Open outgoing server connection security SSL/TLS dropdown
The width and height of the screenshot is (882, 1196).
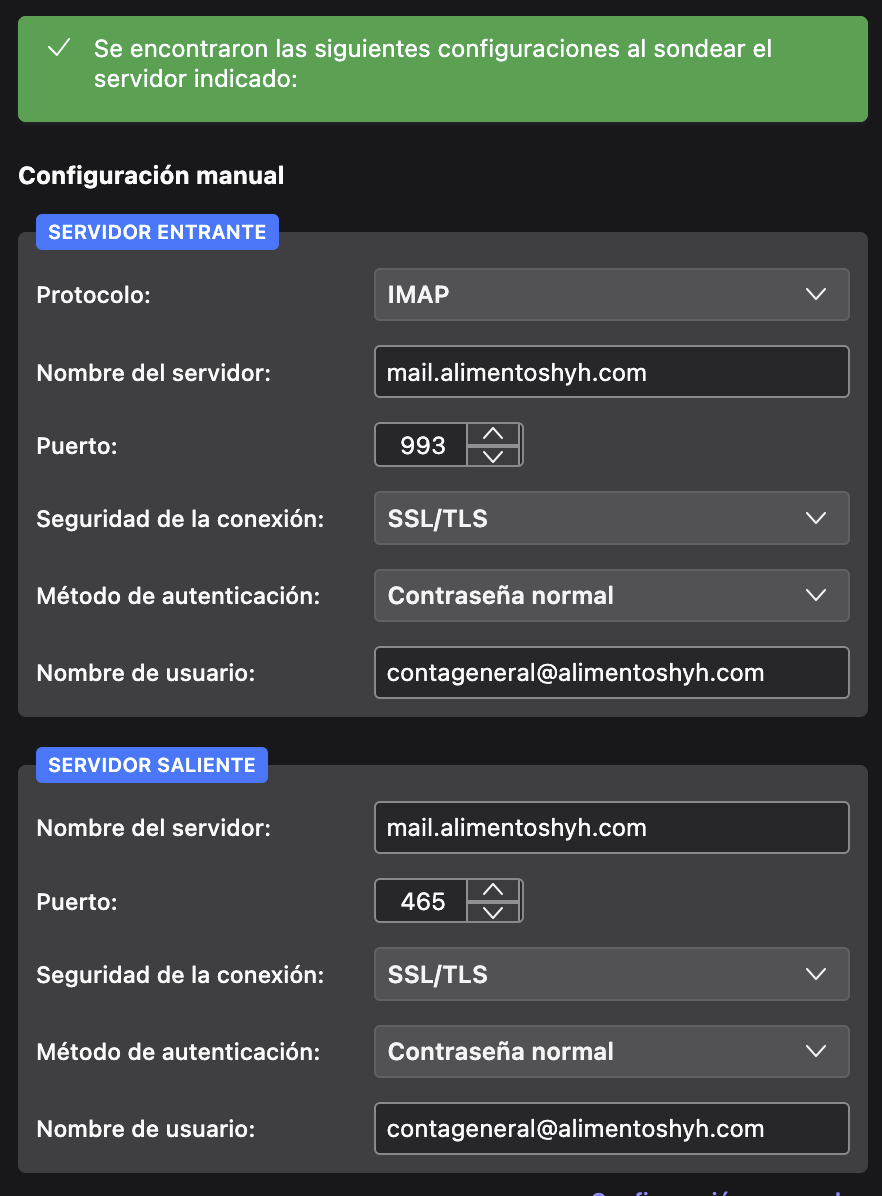click(611, 974)
